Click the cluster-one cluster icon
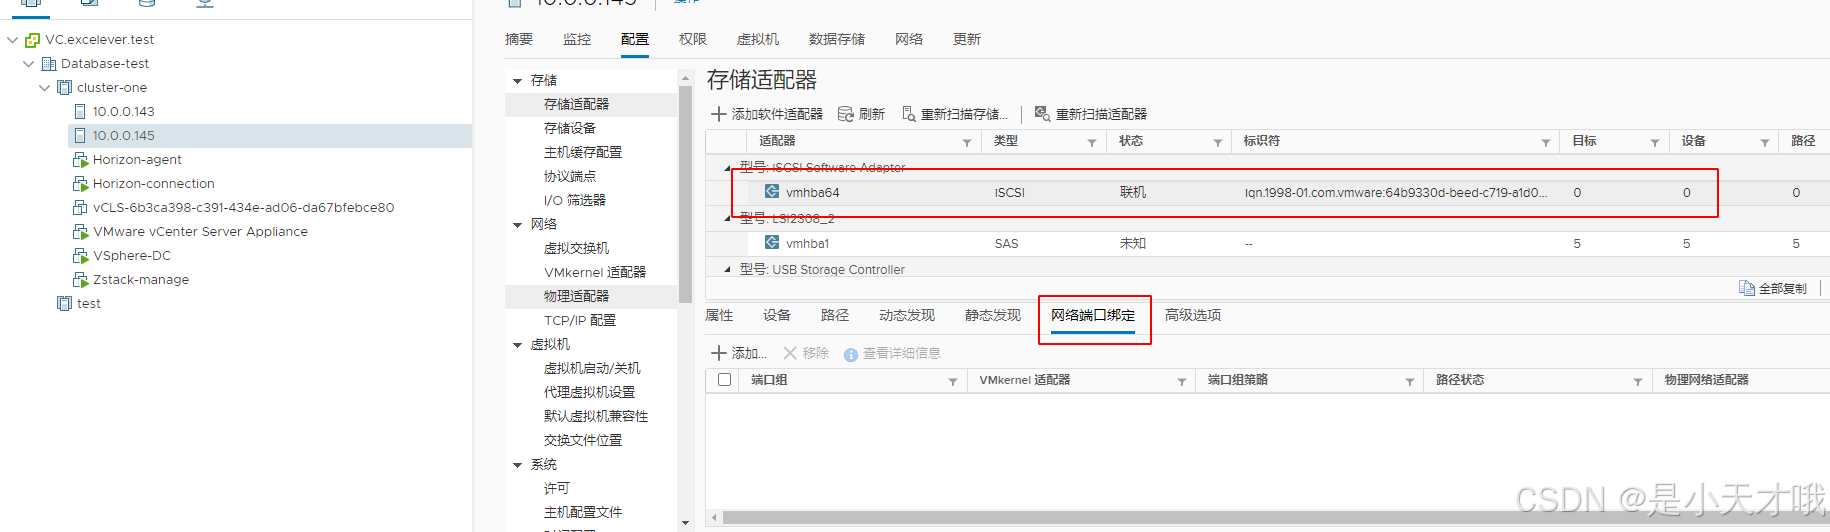The height and width of the screenshot is (532, 1830). click(64, 88)
